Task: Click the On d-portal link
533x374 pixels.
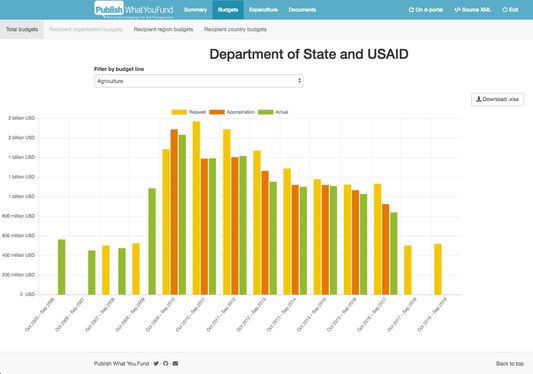Action: (426, 10)
